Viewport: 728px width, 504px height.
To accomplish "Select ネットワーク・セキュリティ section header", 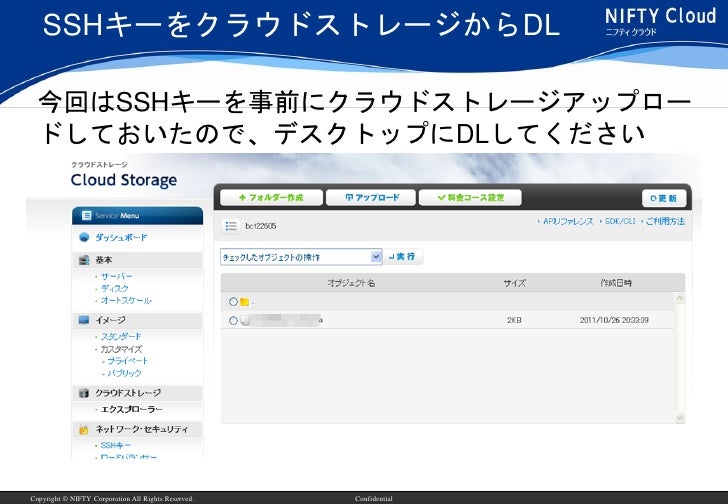I will click(x=137, y=429).
